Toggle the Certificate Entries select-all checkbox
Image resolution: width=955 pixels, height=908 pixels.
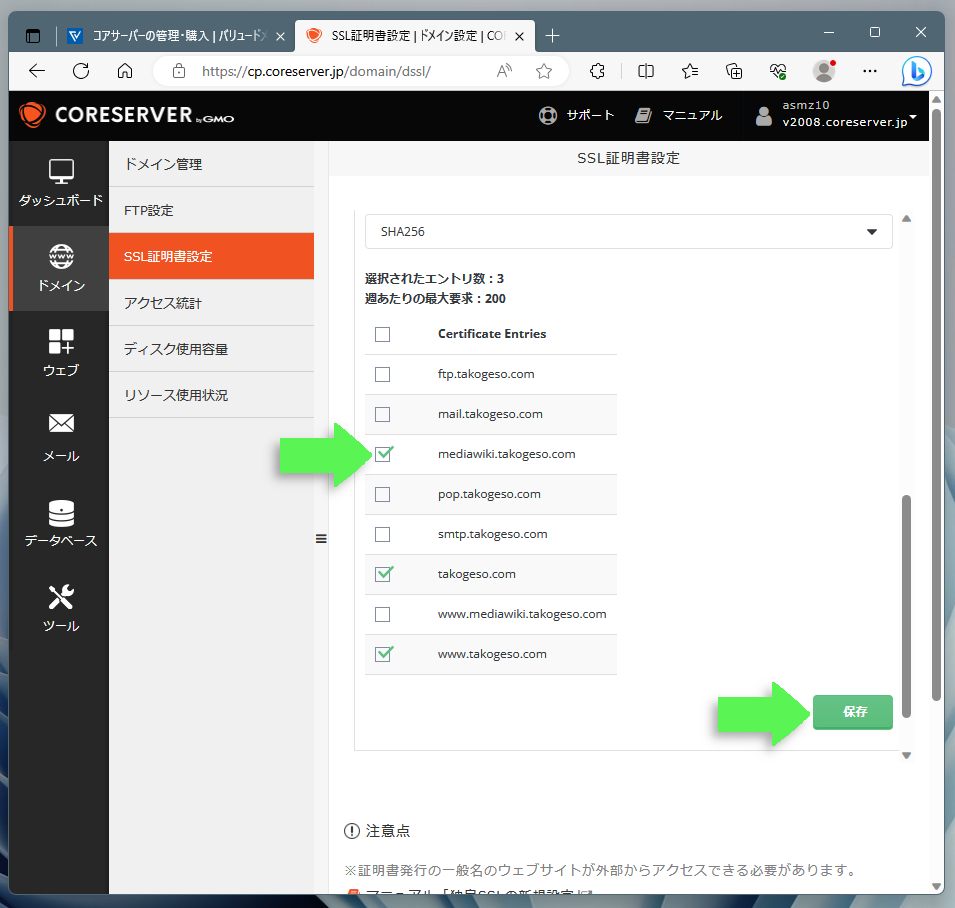pyautogui.click(x=382, y=334)
